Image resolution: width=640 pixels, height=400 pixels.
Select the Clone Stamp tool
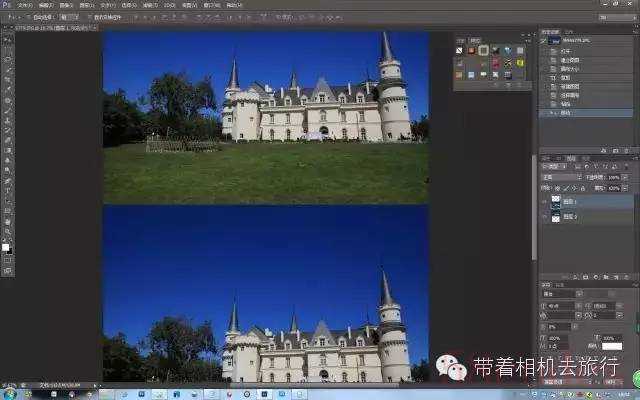pos(7,120)
